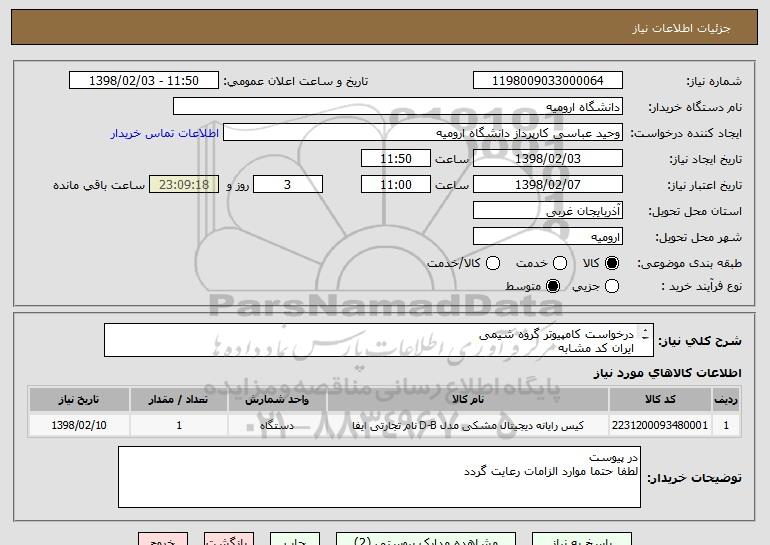Click the توضیحات خریدار text area

pyautogui.click(x=379, y=477)
